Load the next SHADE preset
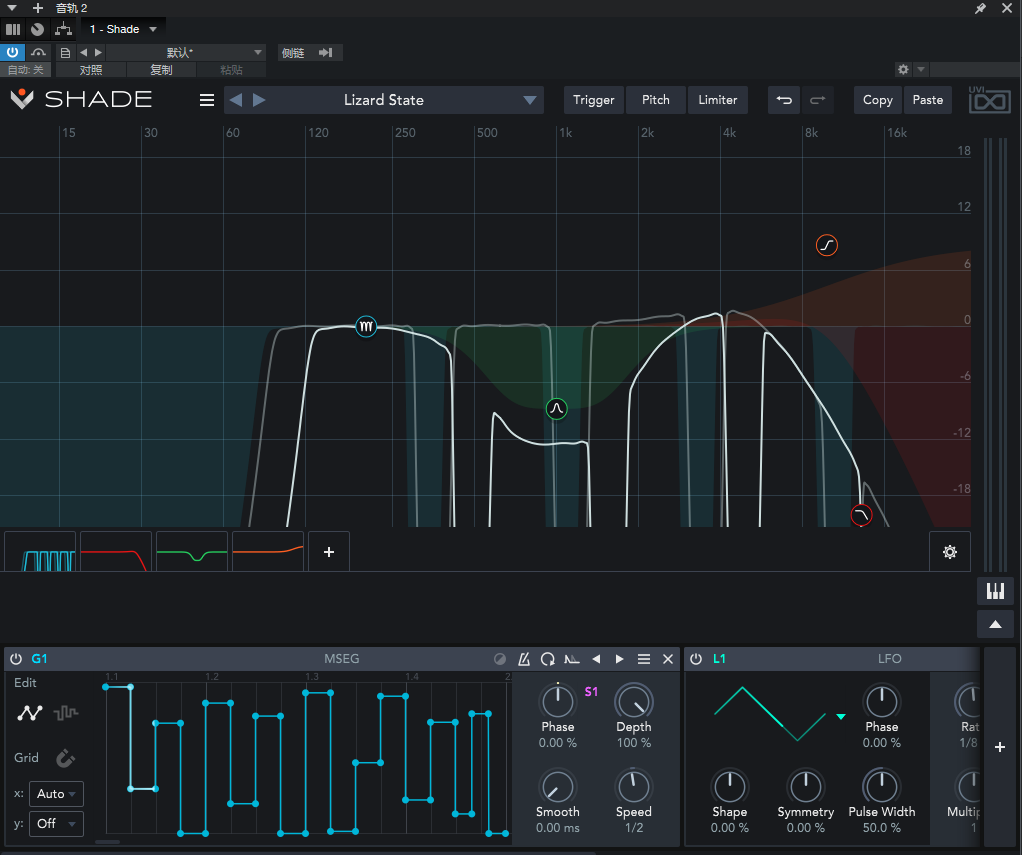This screenshot has width=1022, height=855. pos(259,100)
